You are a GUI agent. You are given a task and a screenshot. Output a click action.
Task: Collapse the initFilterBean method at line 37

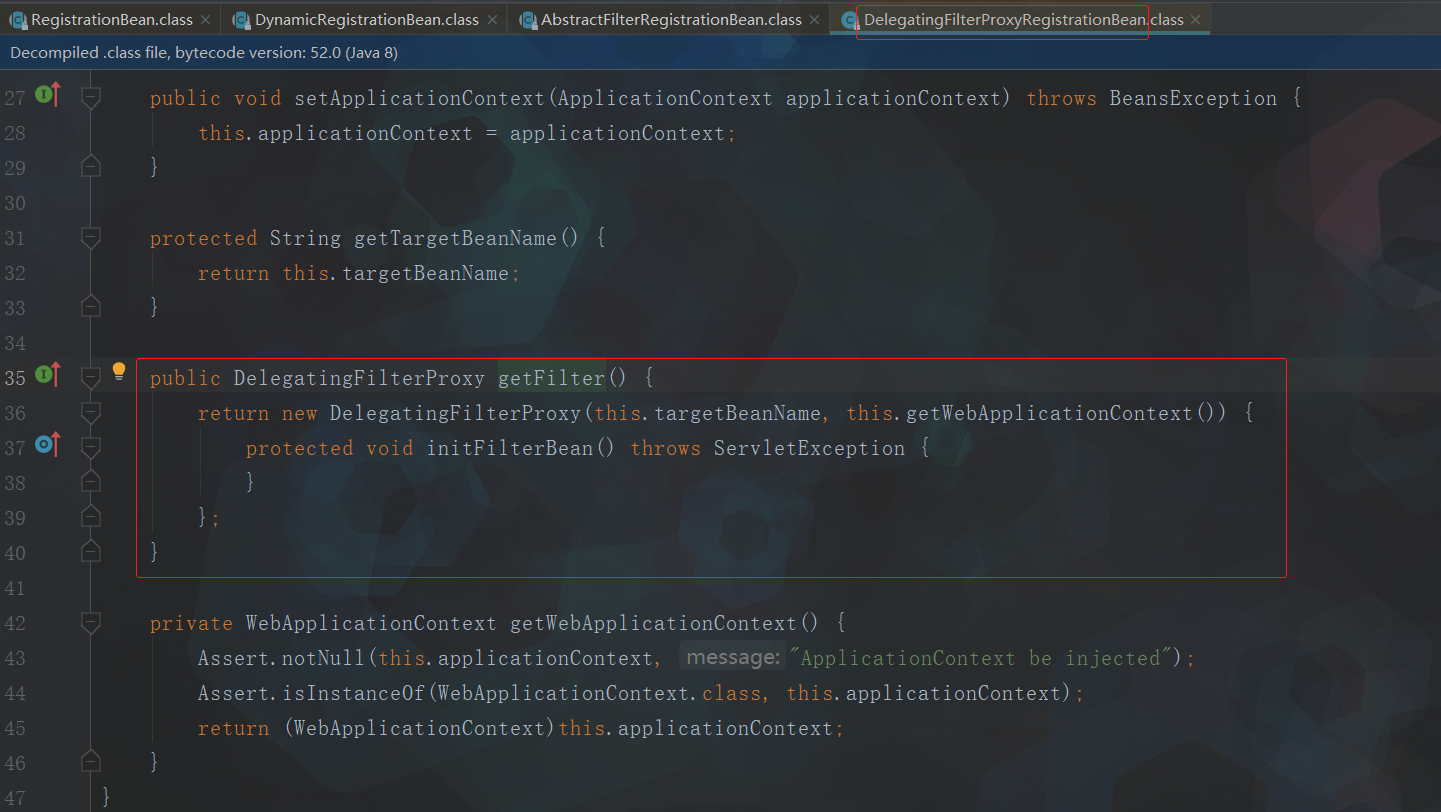[x=91, y=447]
